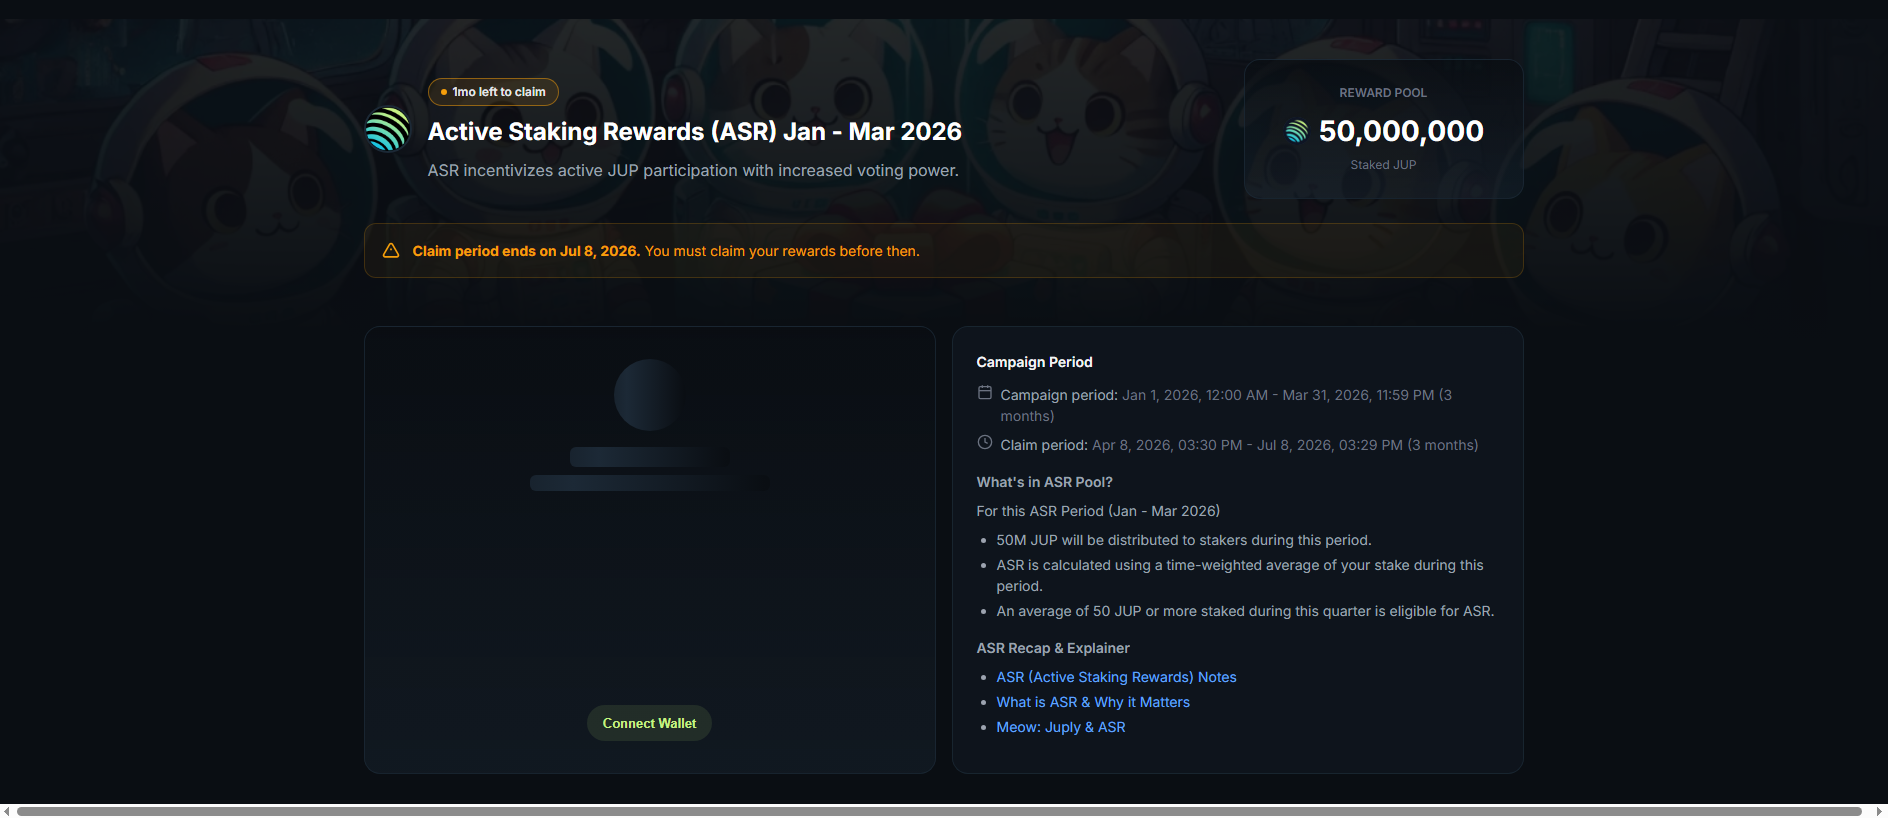Click the Jupiter logo beside ASR title
Viewport: 1888px width, 818px height.
[388, 129]
